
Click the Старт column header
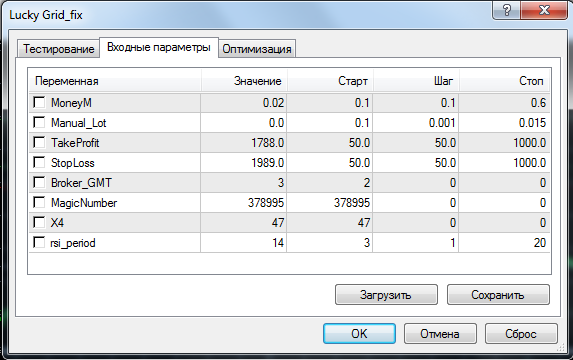click(330, 81)
